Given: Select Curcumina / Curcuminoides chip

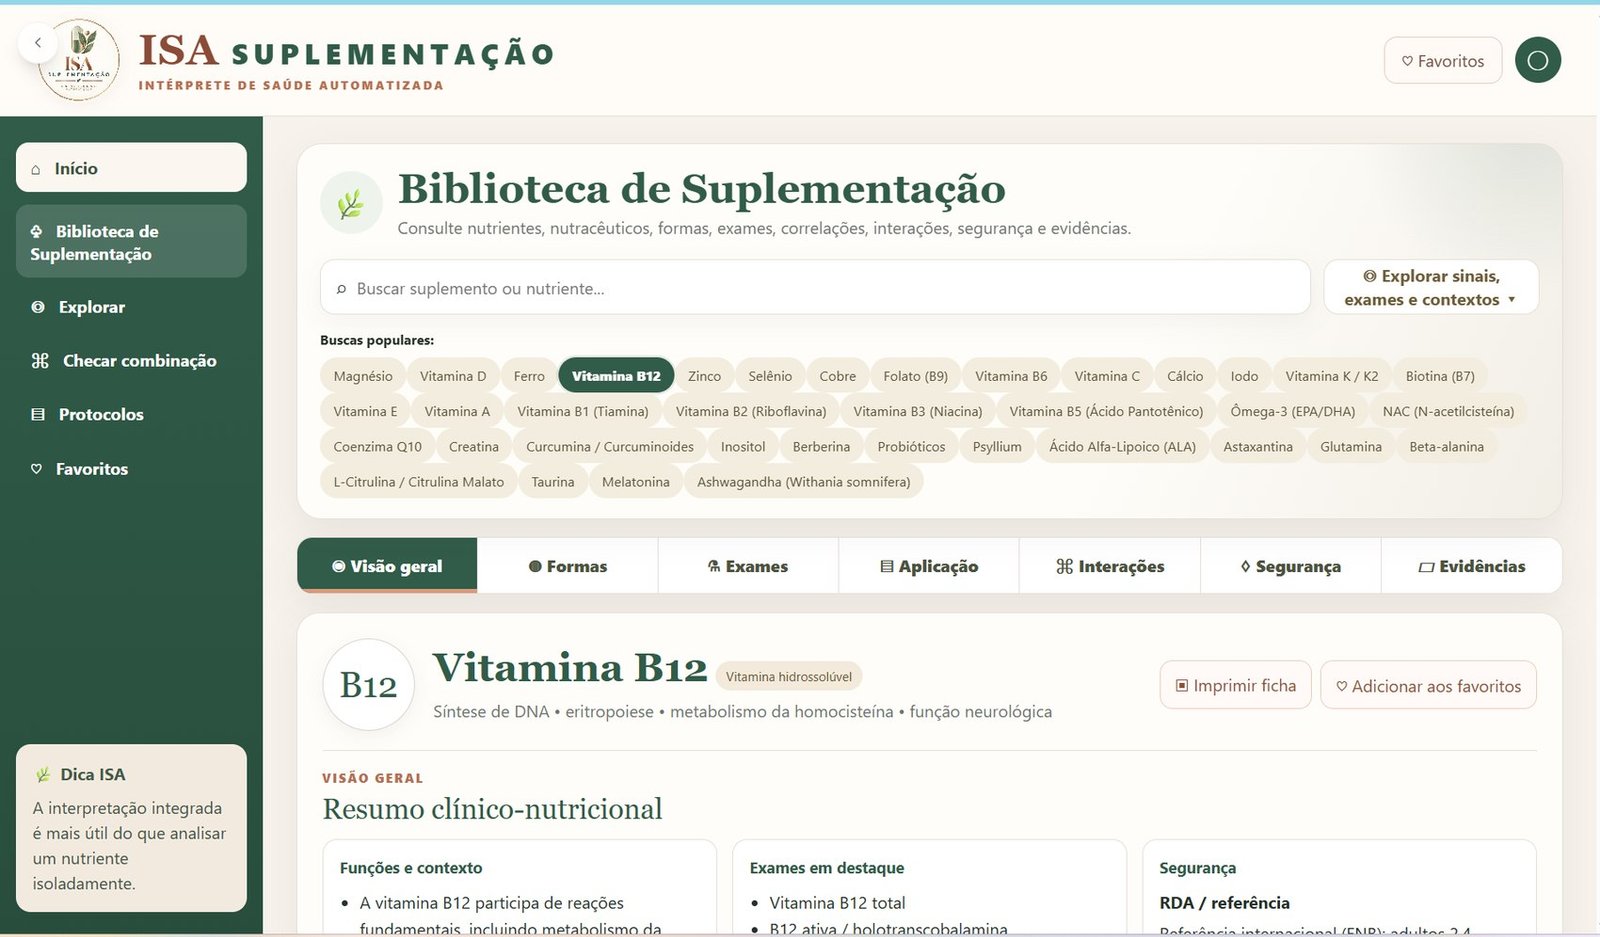Looking at the screenshot, I should tap(610, 447).
